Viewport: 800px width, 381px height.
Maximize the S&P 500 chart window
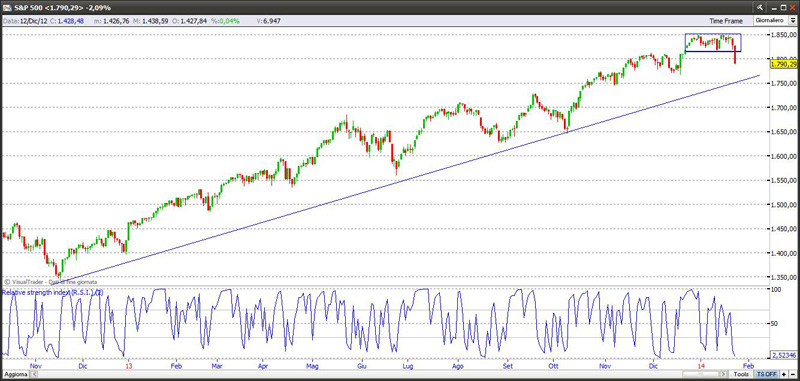(x=783, y=7)
